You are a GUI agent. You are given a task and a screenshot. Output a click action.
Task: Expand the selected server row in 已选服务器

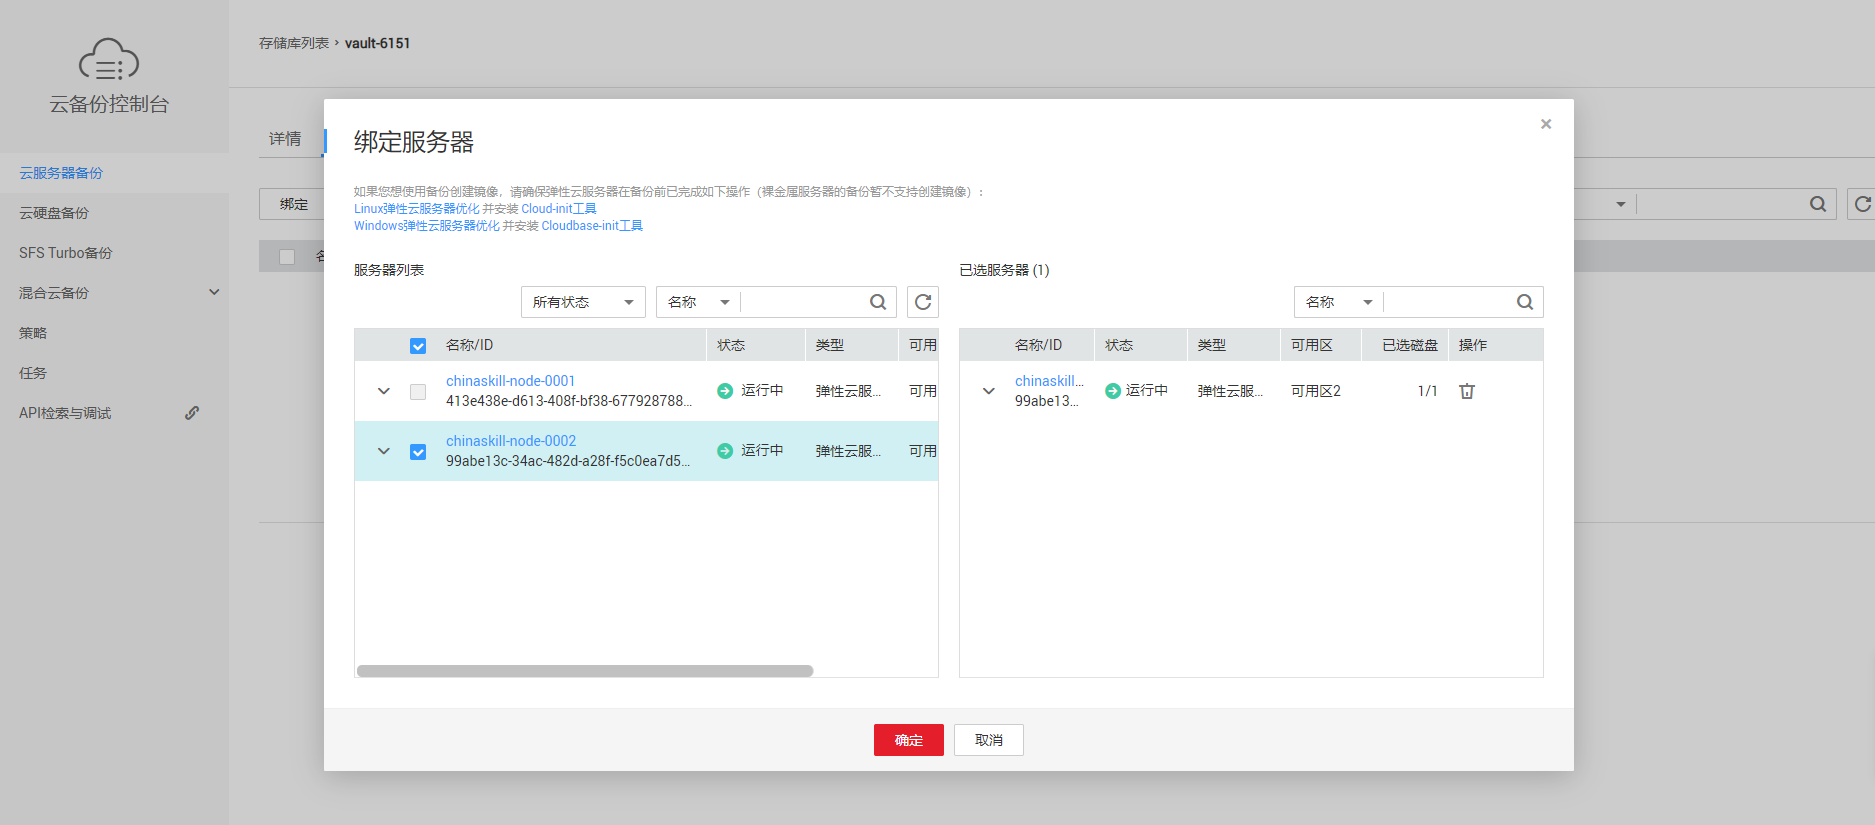click(x=989, y=391)
